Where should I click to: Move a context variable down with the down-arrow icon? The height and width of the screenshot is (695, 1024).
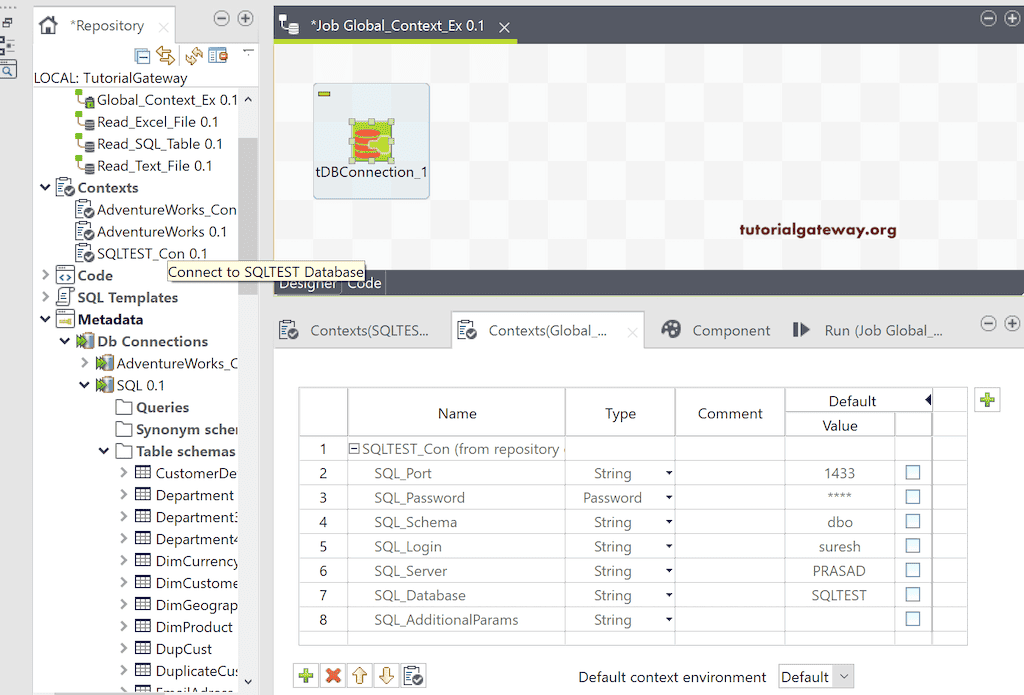coord(387,676)
